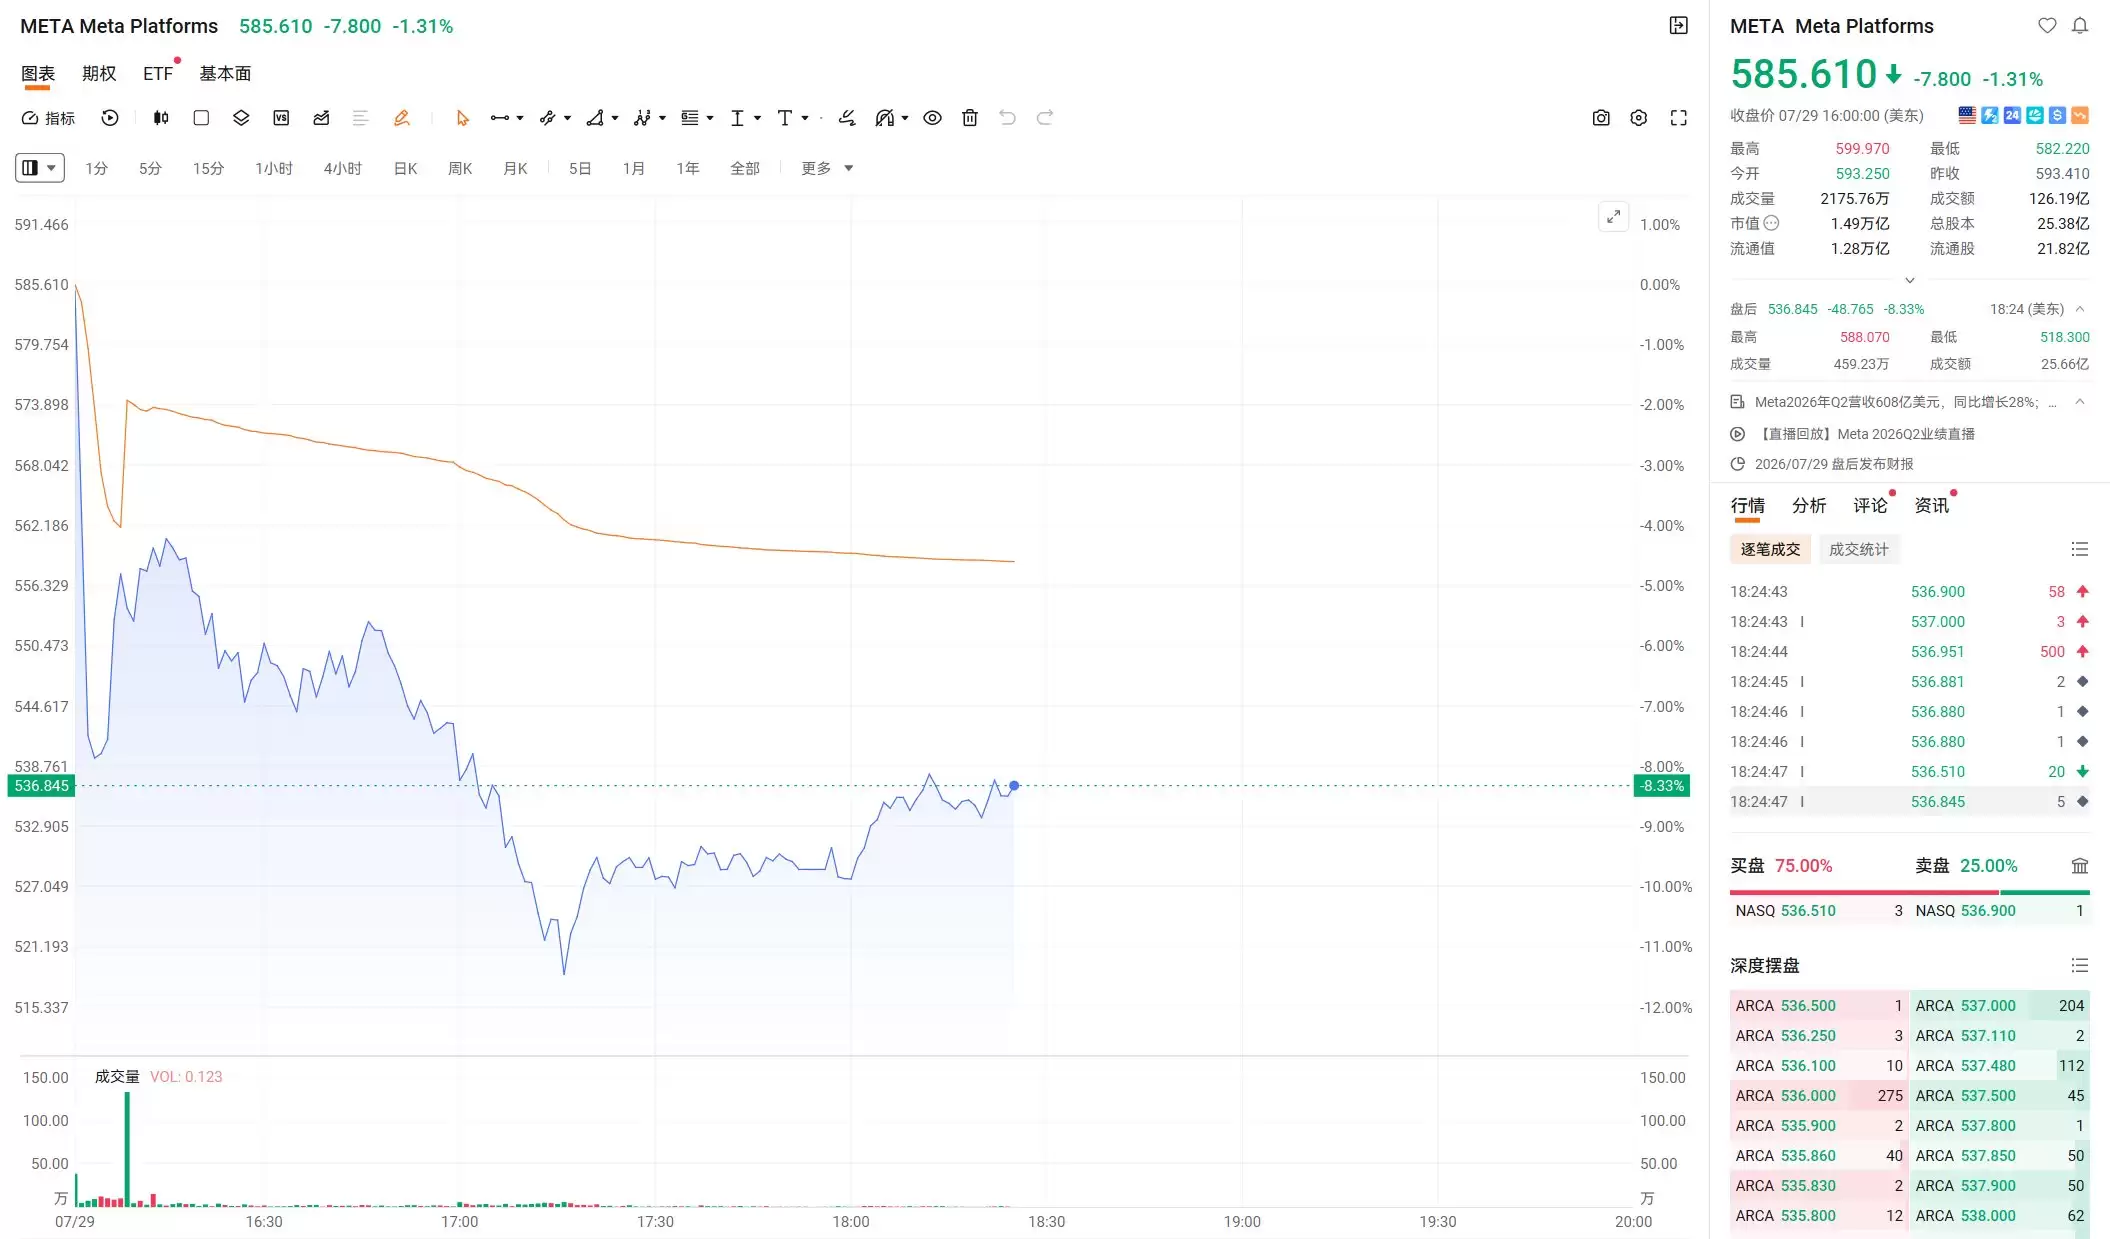2110x1239 pixels.
Task: Open the 更多 timeframe dropdown
Action: click(827, 168)
